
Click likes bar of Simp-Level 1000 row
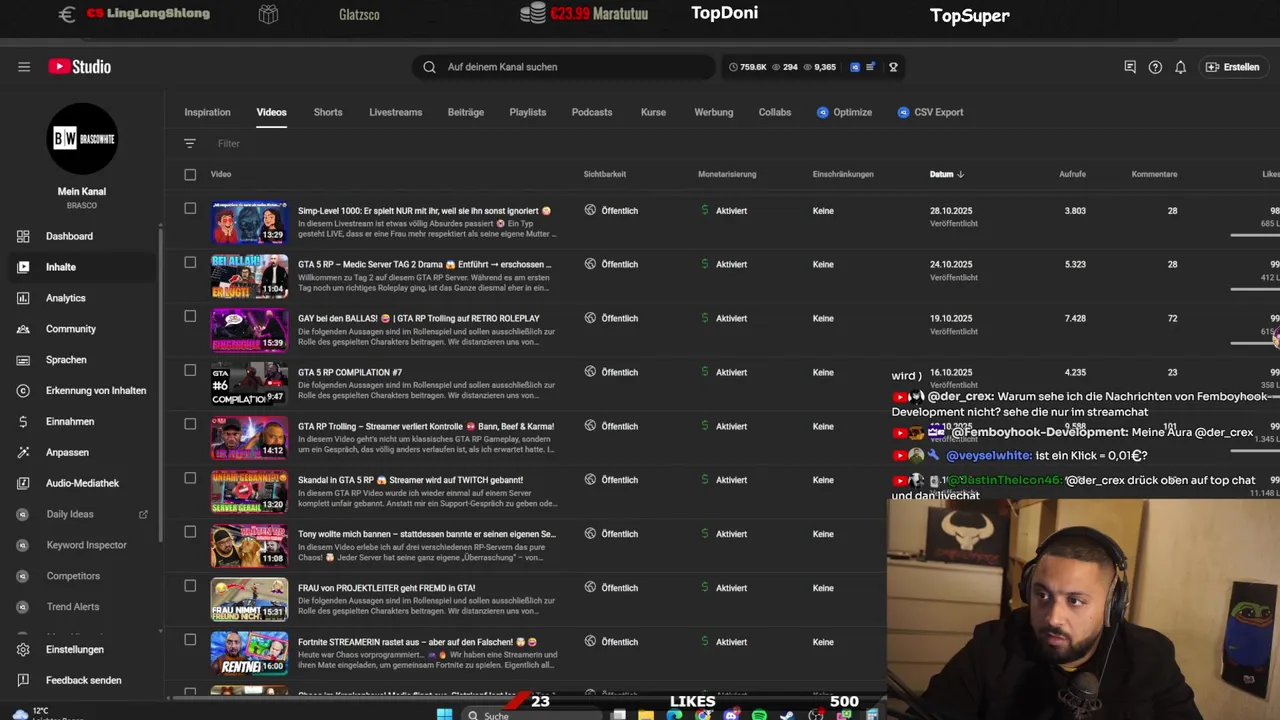point(1255,235)
